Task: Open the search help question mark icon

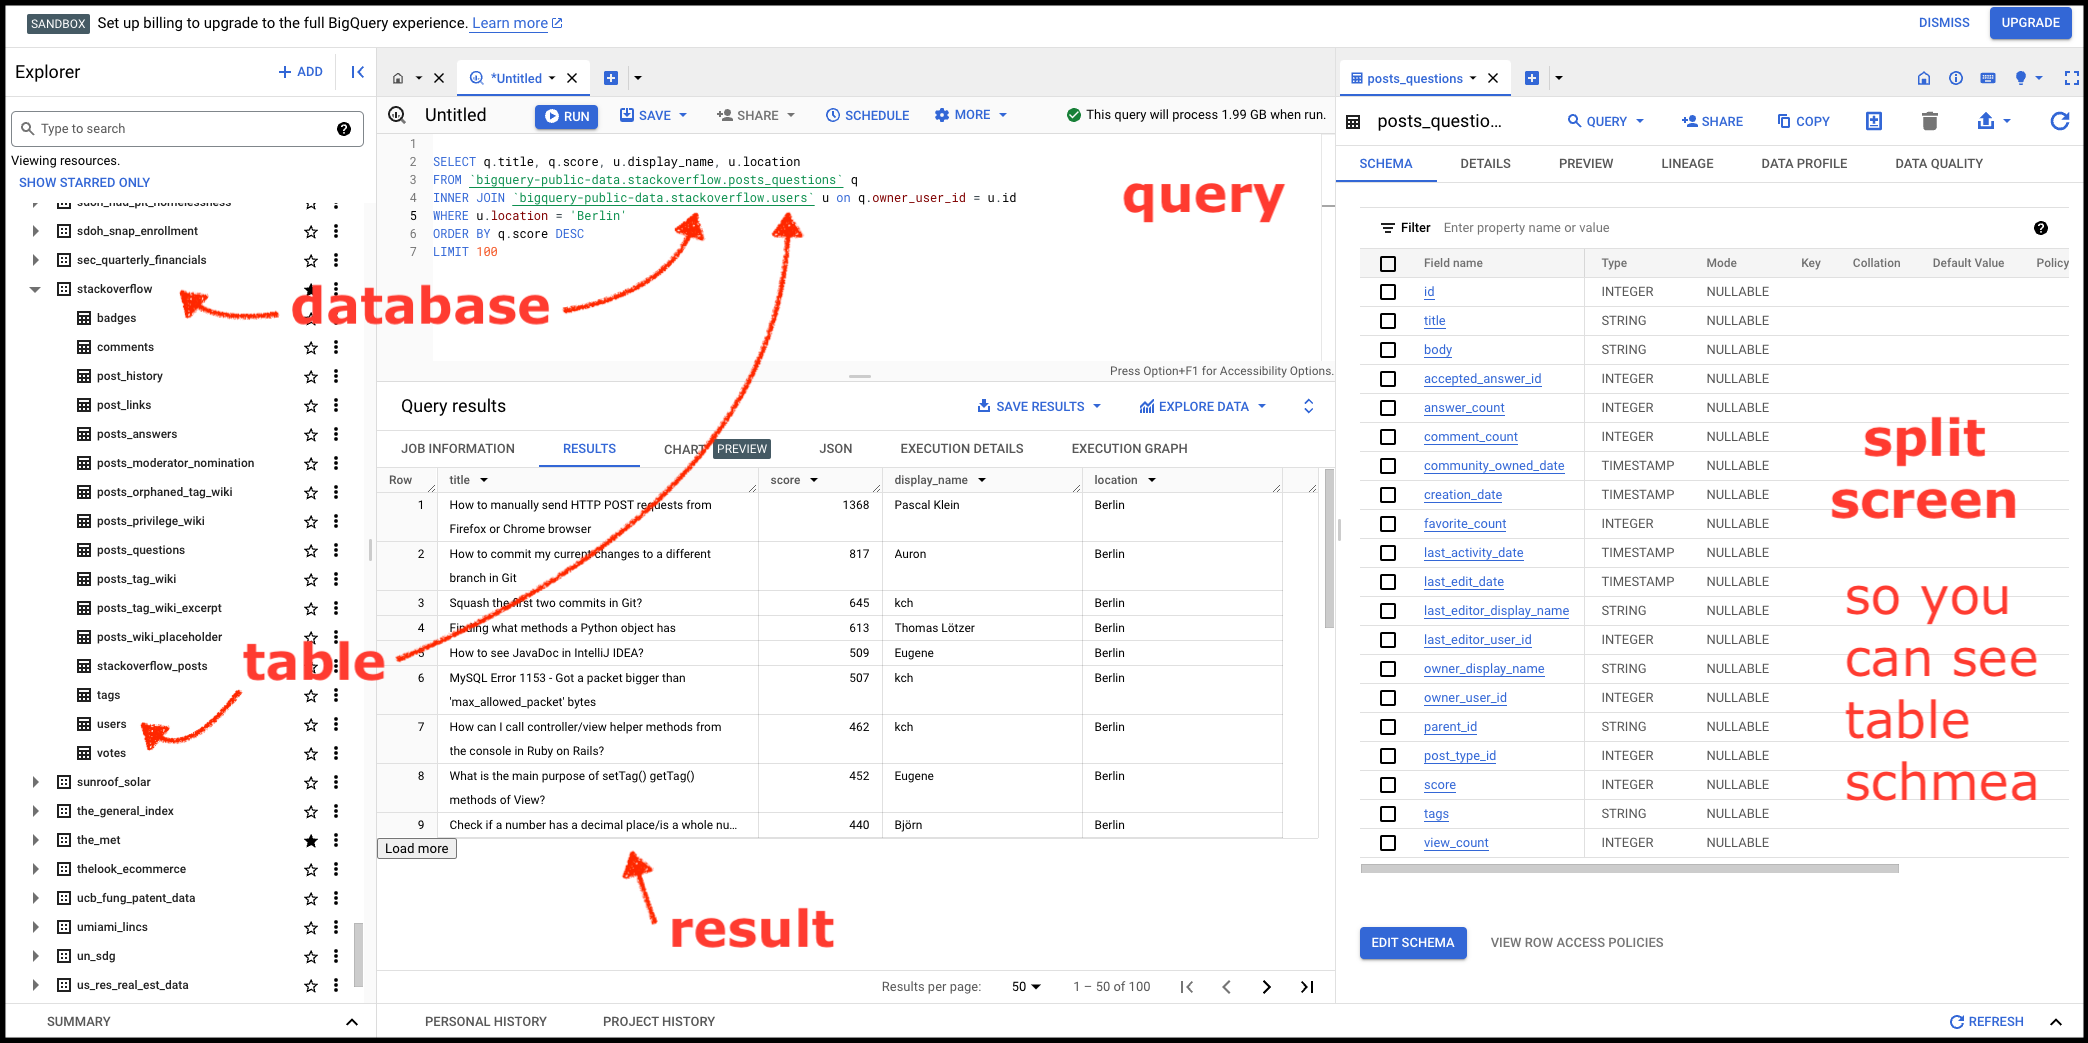Action: tap(344, 129)
